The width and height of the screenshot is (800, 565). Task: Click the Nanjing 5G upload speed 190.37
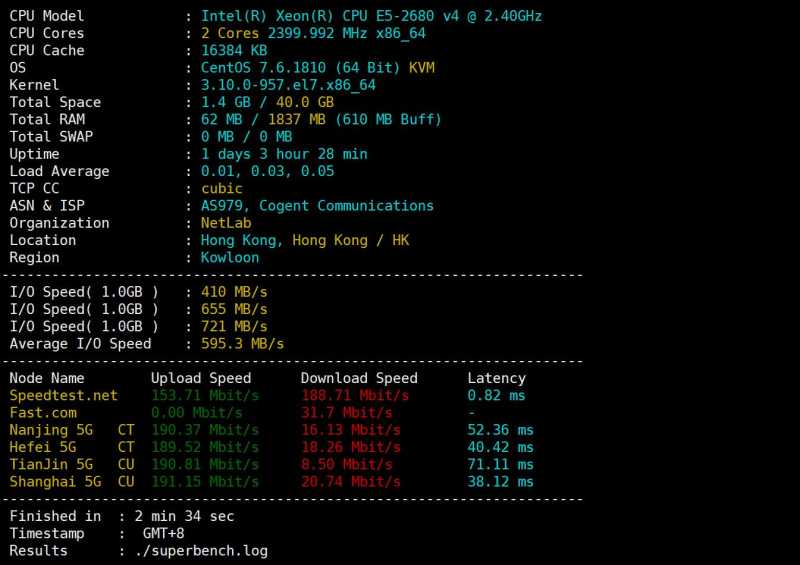tap(204, 430)
